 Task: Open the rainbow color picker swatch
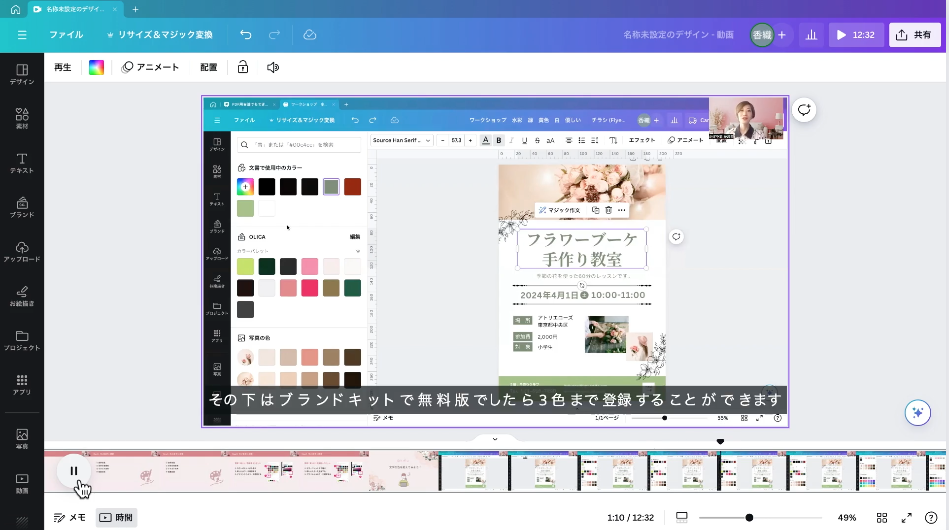coord(96,67)
